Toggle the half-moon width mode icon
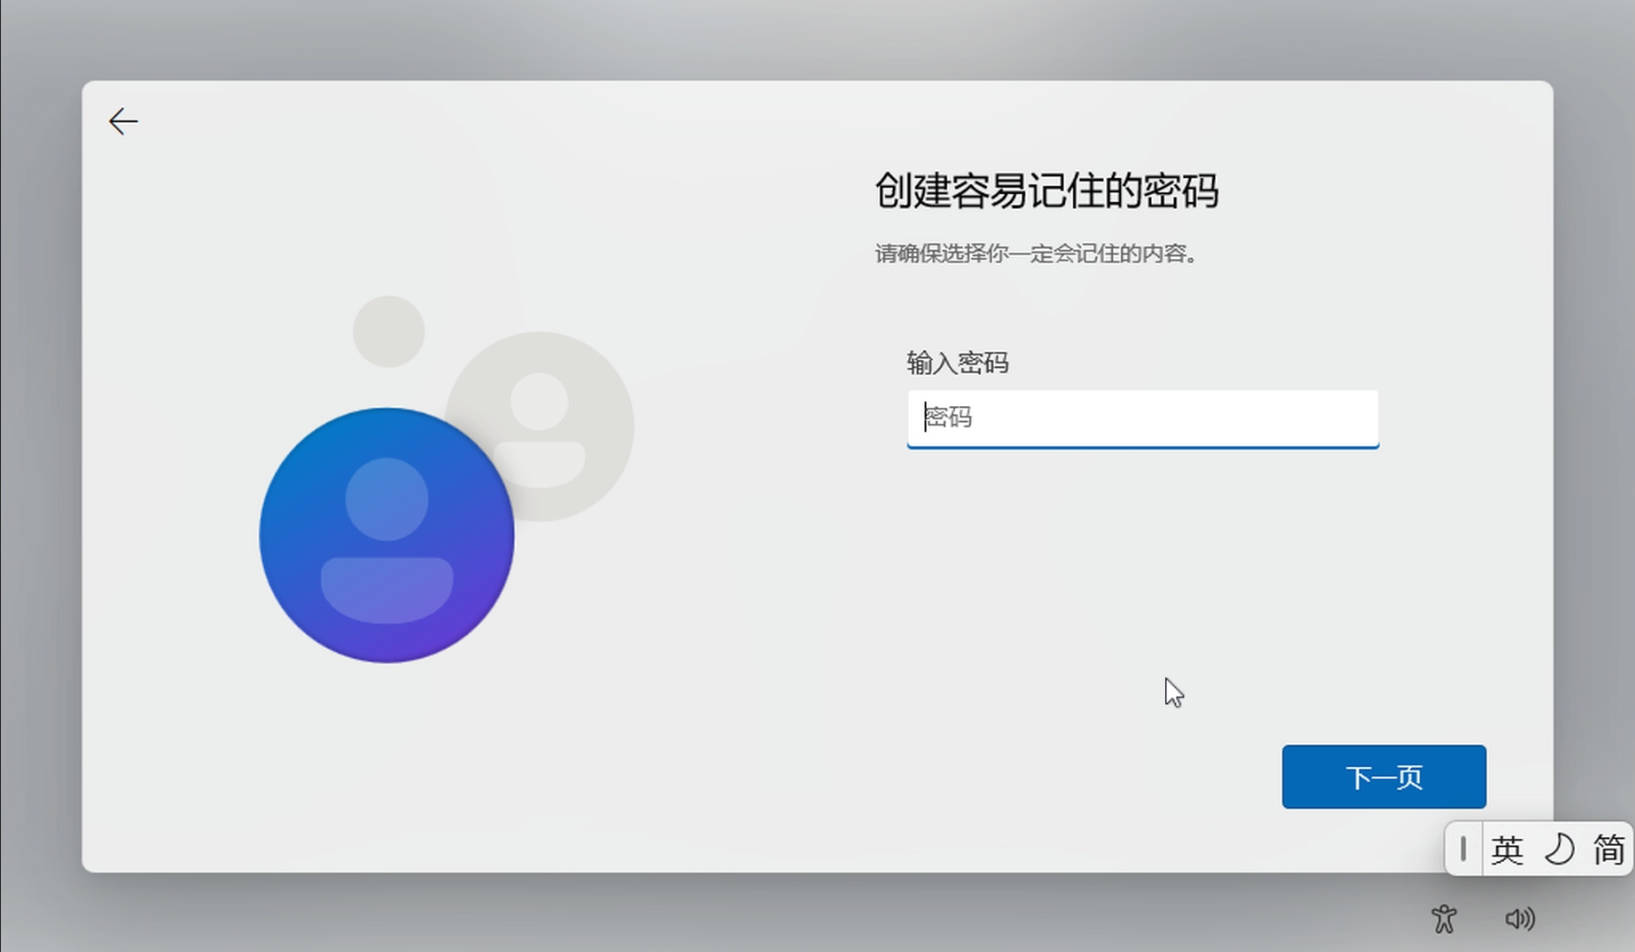Screen dimensions: 1635x952 (1558, 849)
